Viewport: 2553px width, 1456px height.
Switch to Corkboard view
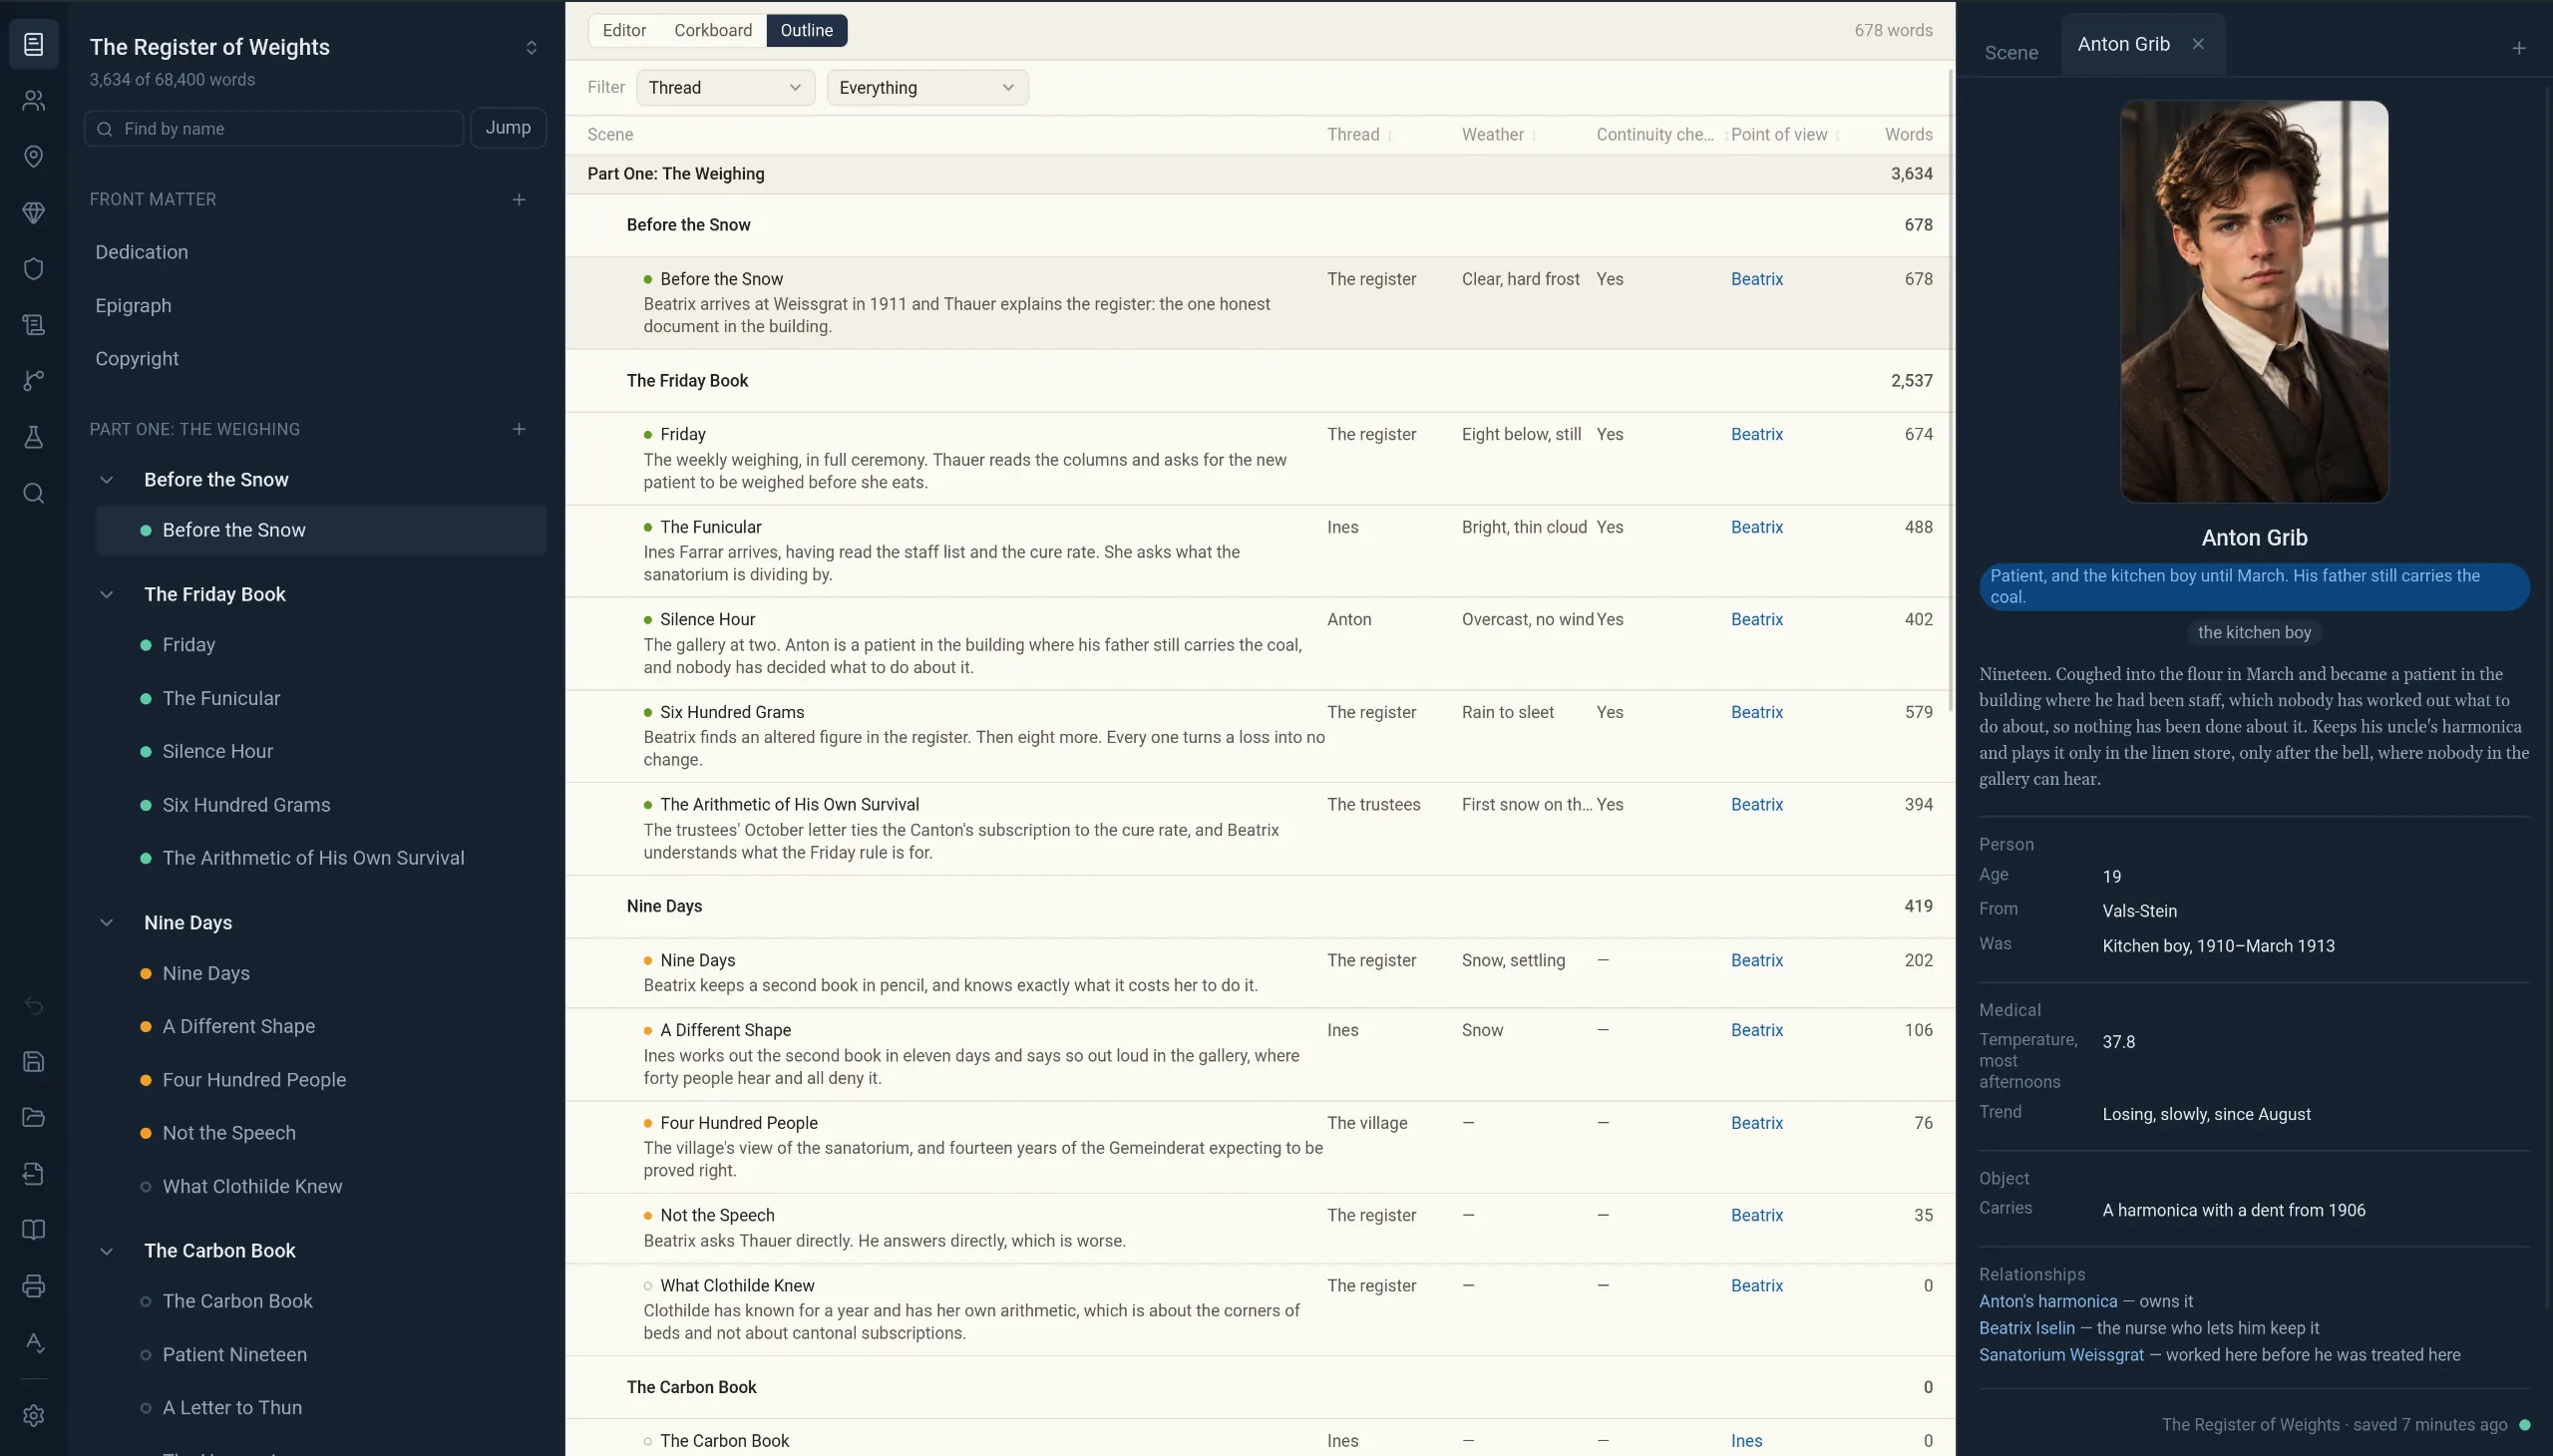point(713,31)
